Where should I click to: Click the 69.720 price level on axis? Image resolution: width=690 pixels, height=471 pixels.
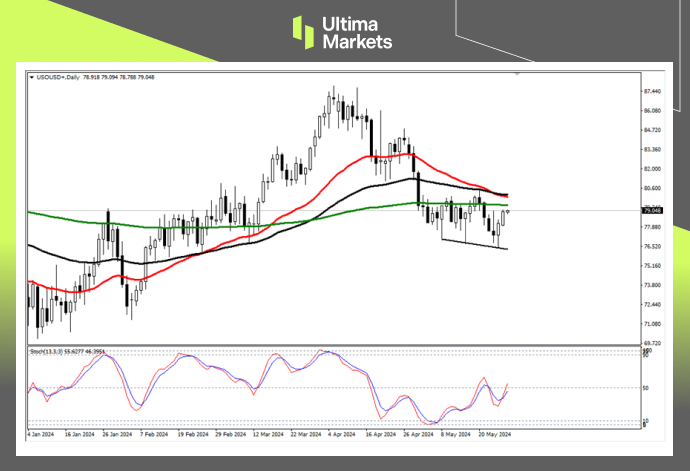click(x=651, y=343)
